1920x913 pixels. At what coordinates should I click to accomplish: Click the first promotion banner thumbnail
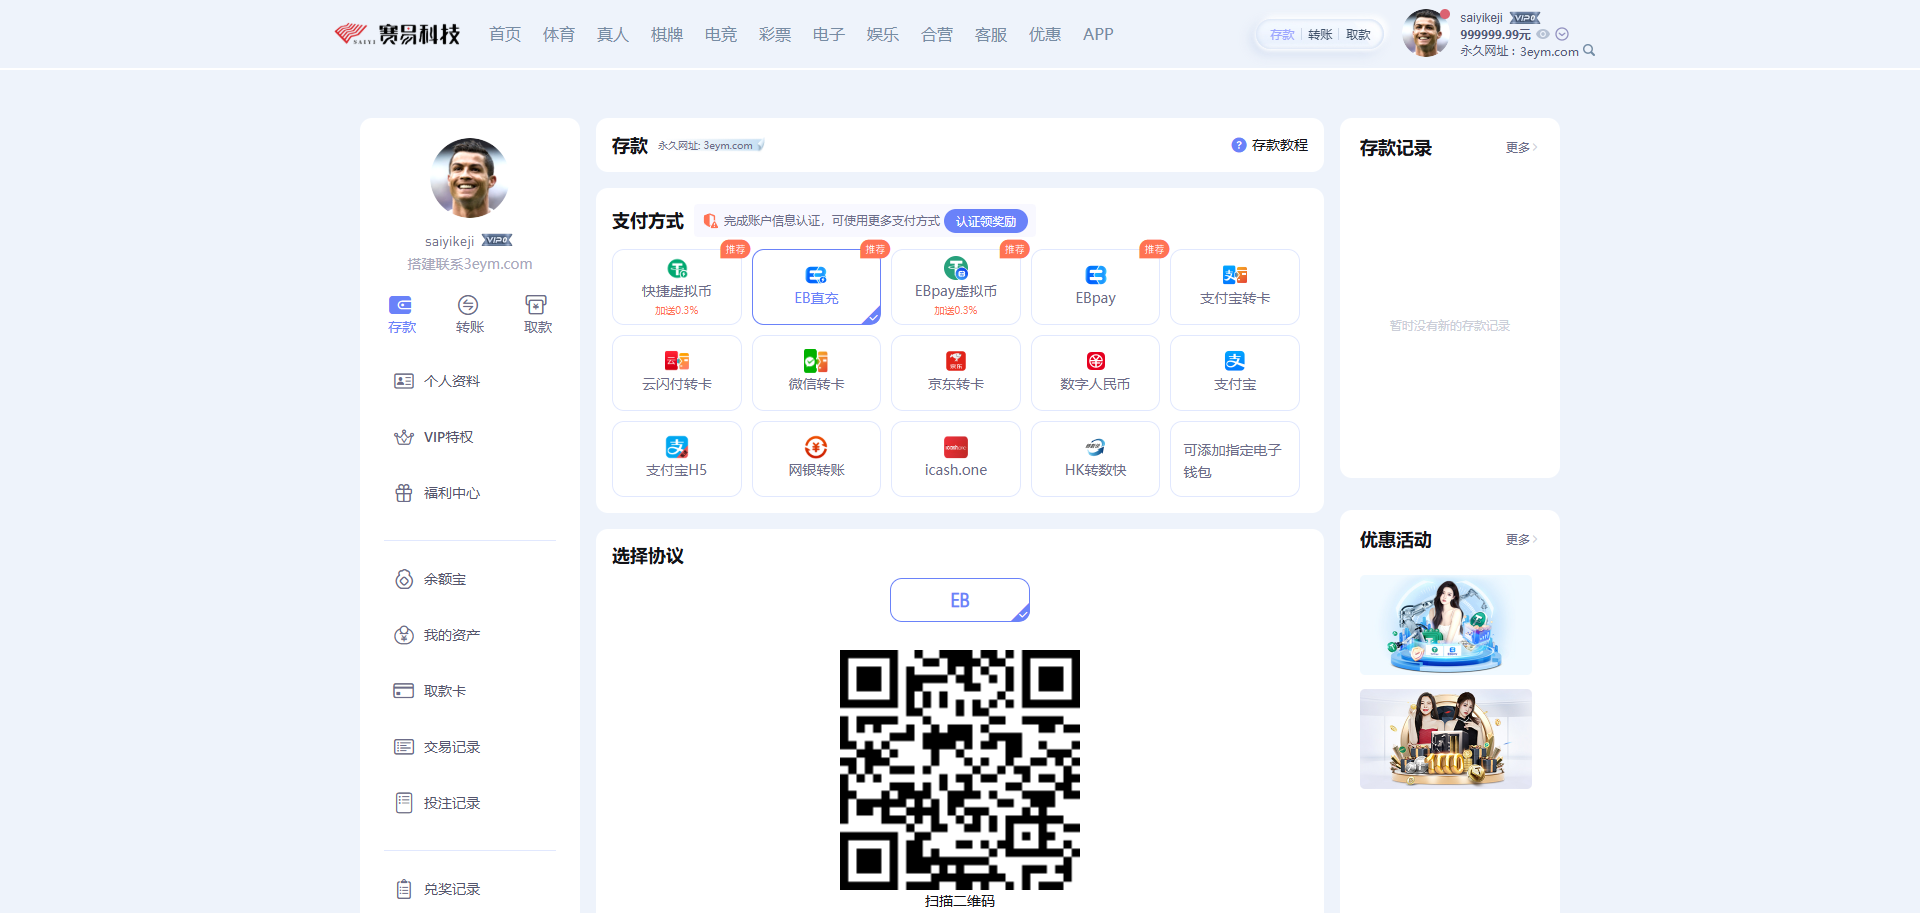1445,624
